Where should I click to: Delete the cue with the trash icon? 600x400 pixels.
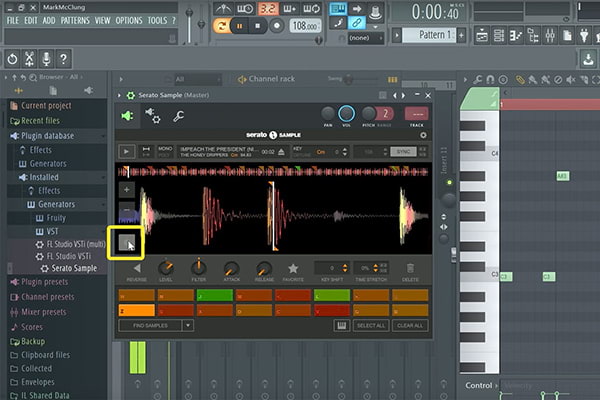click(410, 268)
